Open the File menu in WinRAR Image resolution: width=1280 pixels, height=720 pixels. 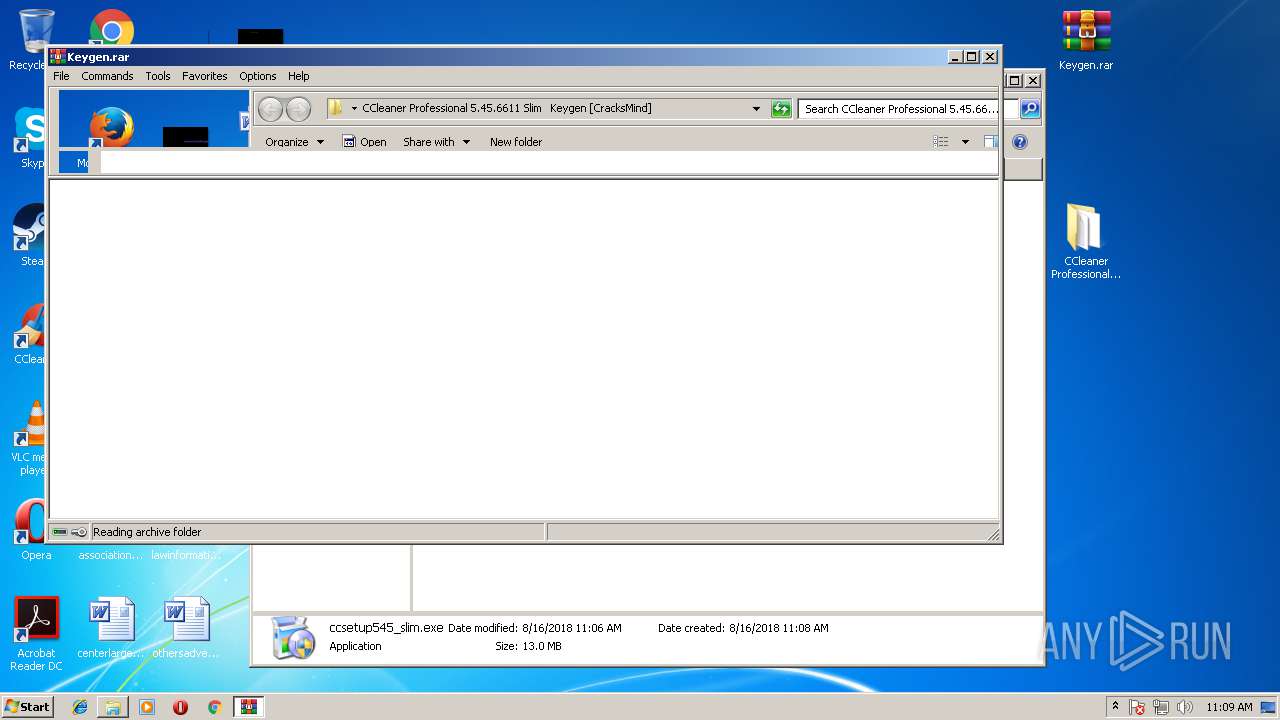click(61, 76)
